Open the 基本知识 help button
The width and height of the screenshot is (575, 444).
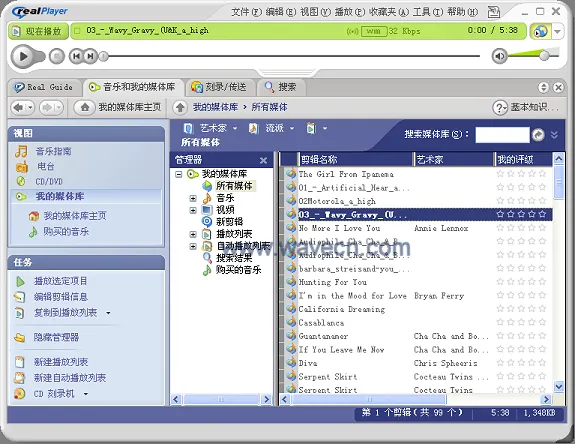coord(525,107)
